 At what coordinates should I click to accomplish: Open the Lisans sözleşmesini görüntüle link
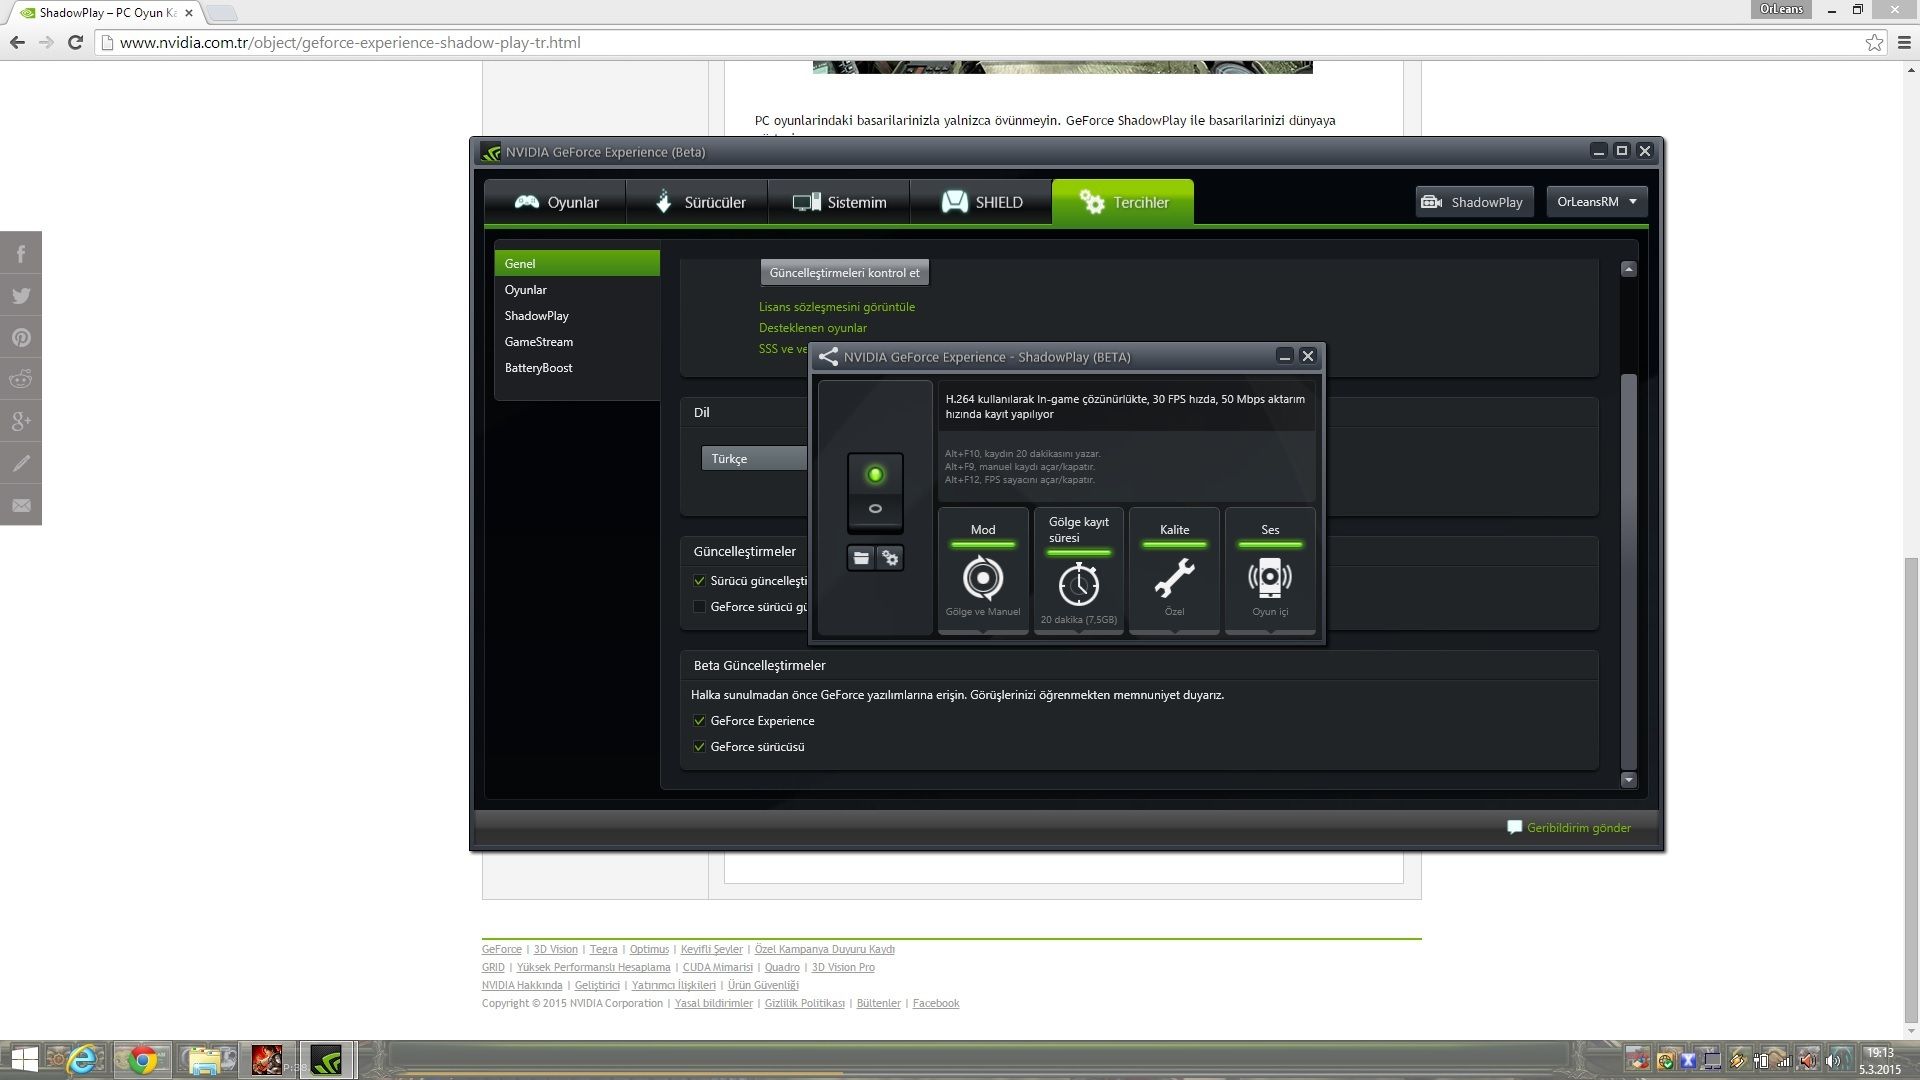[x=836, y=307]
